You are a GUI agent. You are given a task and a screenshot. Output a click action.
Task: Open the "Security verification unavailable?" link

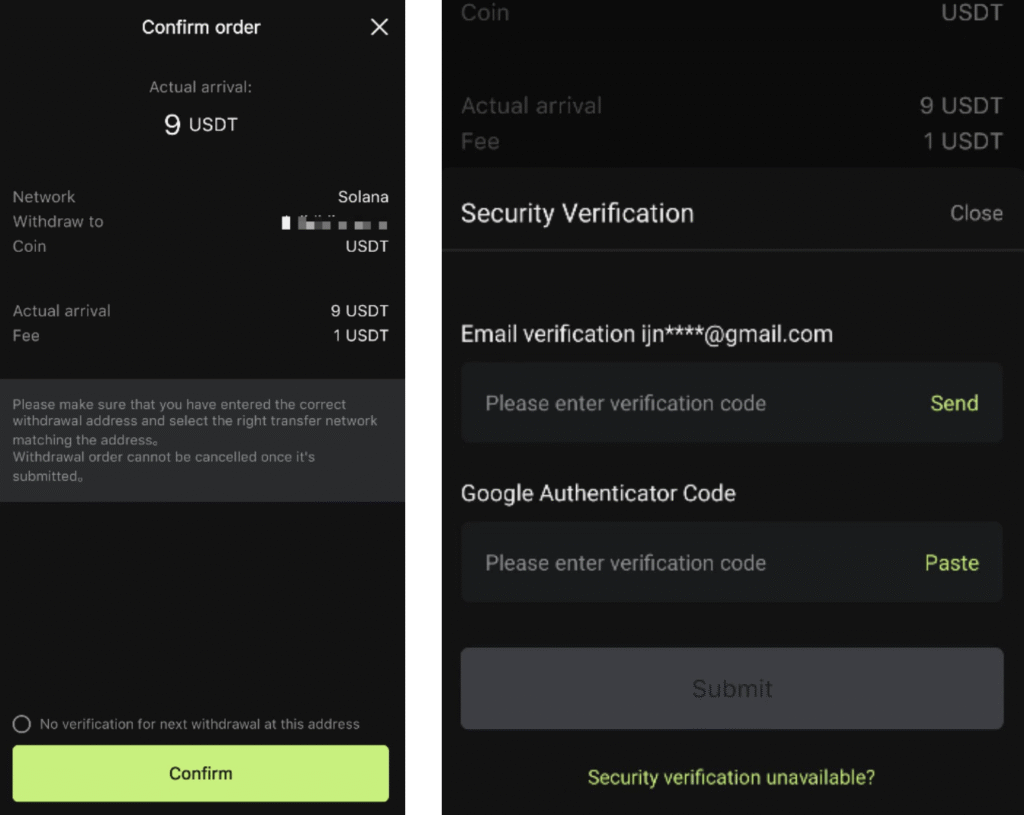(x=731, y=777)
